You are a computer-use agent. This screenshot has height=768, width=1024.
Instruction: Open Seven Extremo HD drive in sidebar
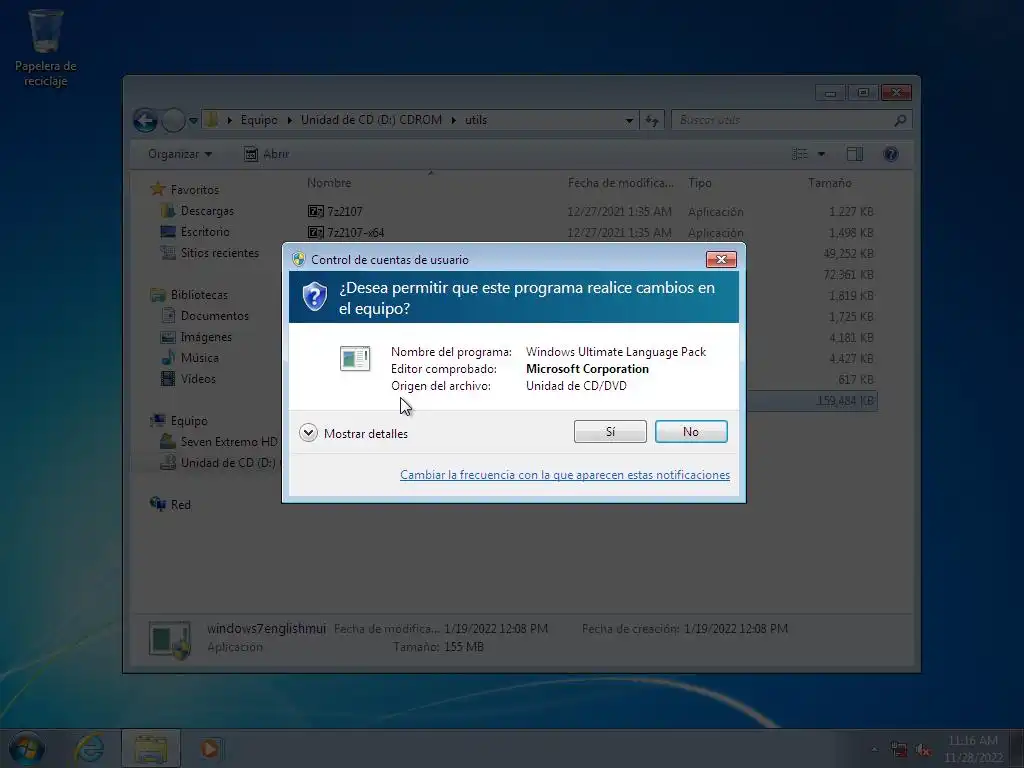220,441
